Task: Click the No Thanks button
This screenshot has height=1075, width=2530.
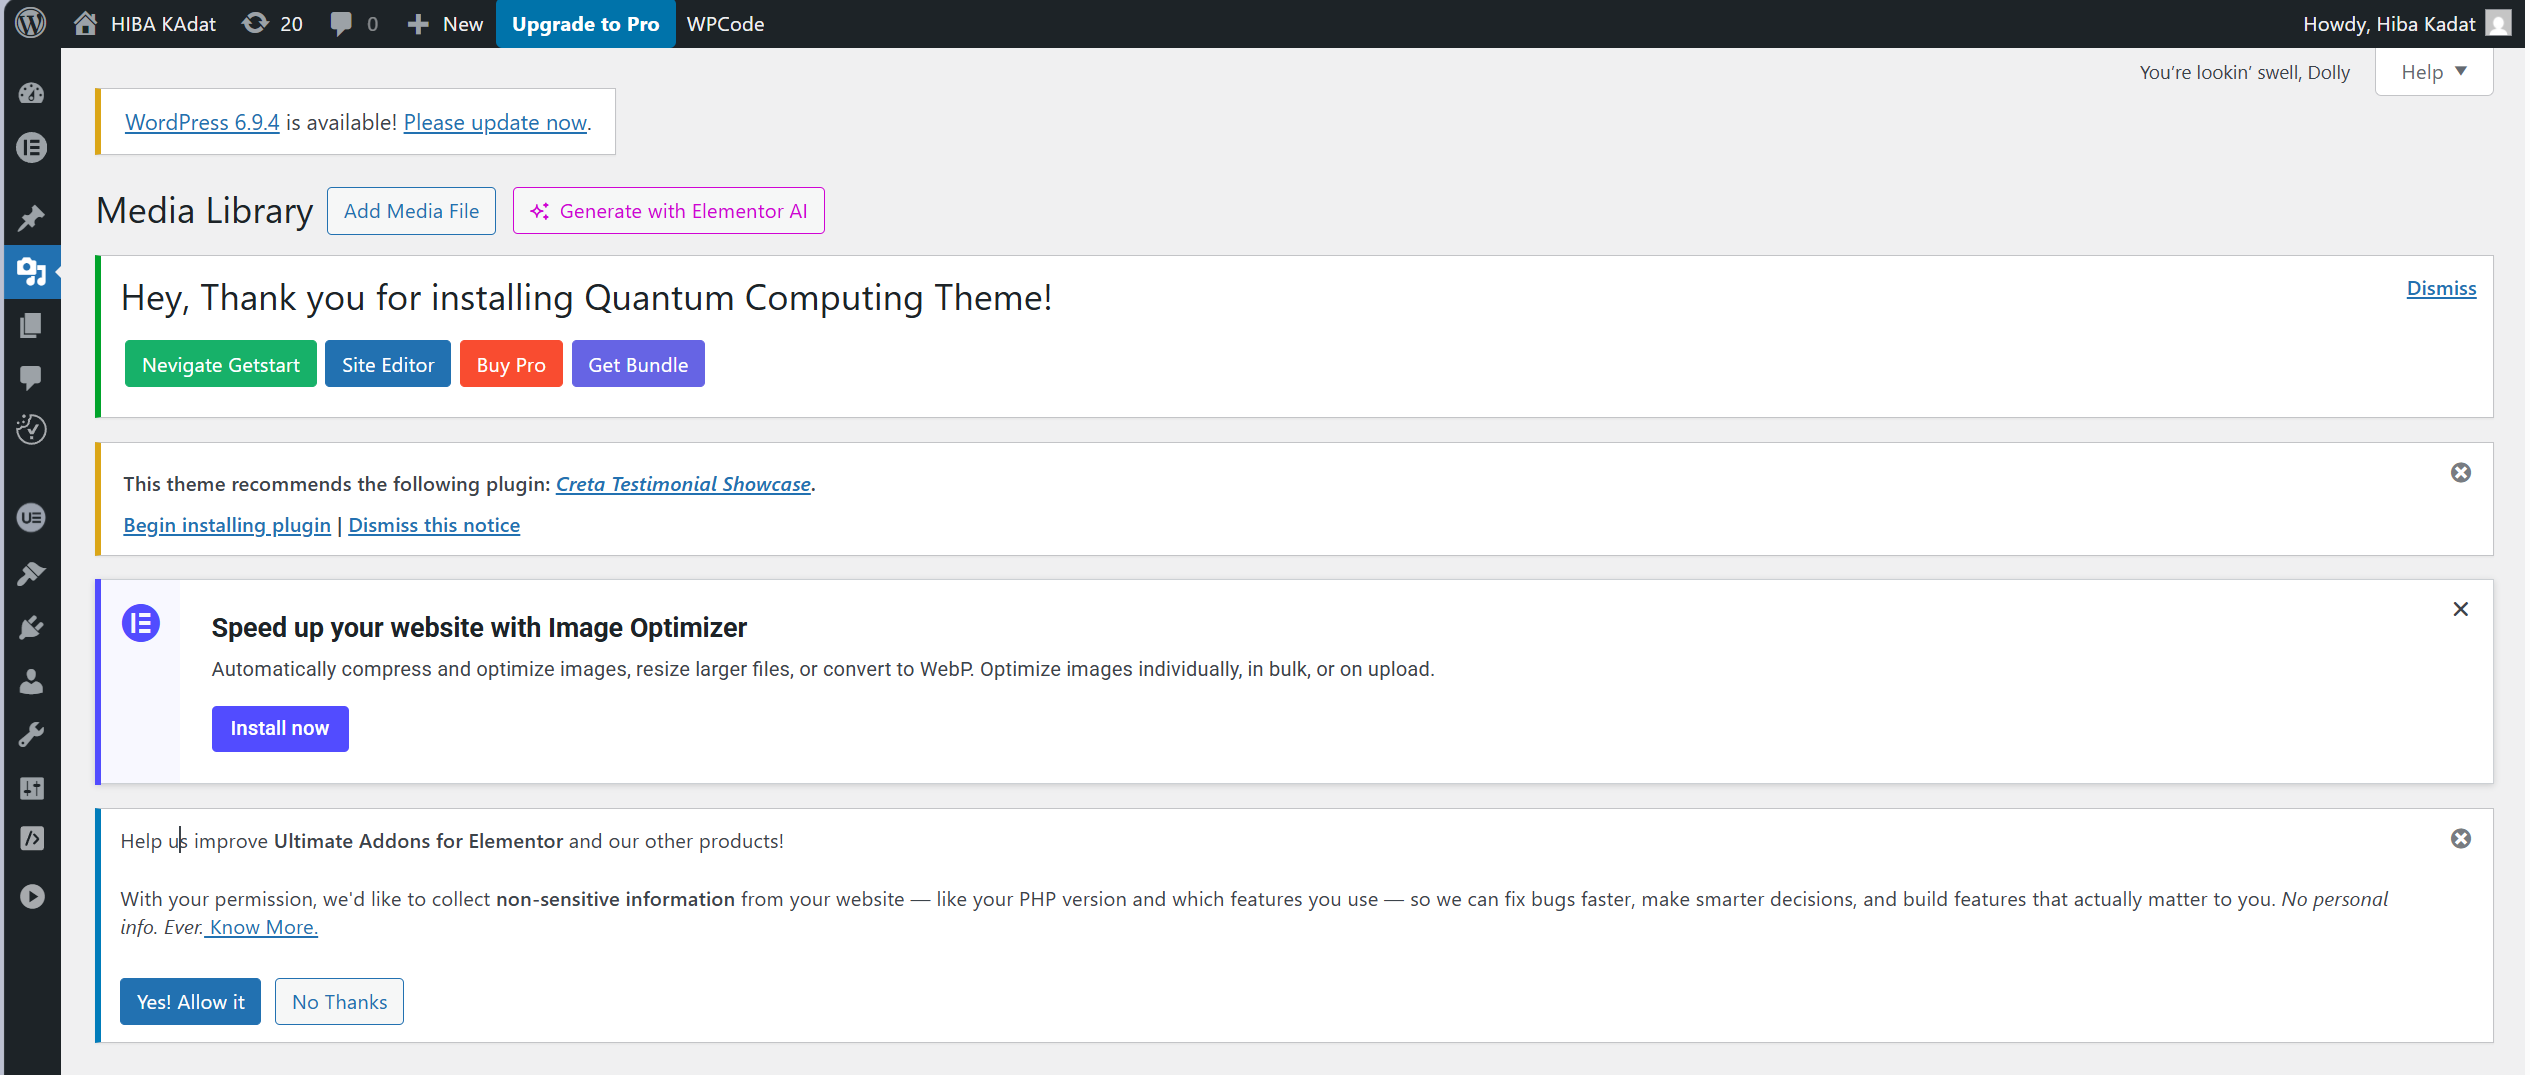Action: [x=339, y=1001]
